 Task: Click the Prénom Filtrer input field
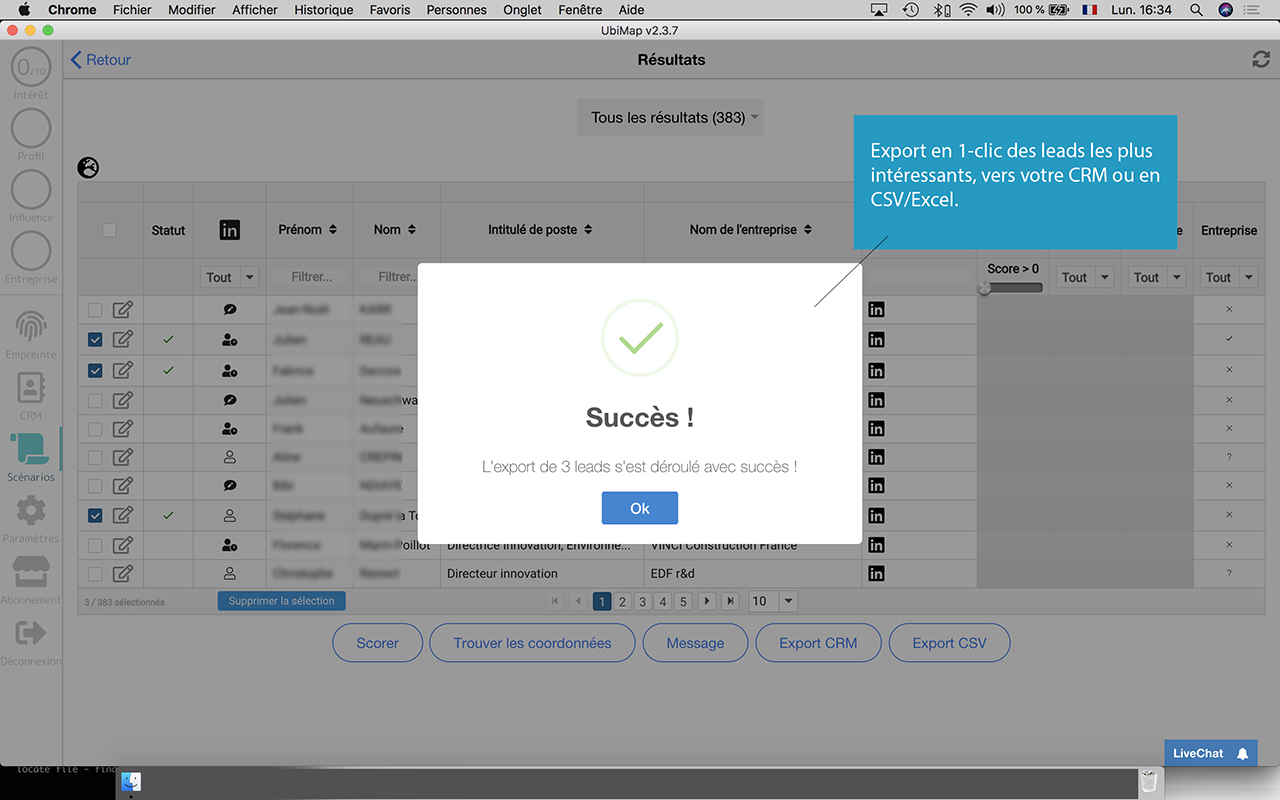pos(312,277)
